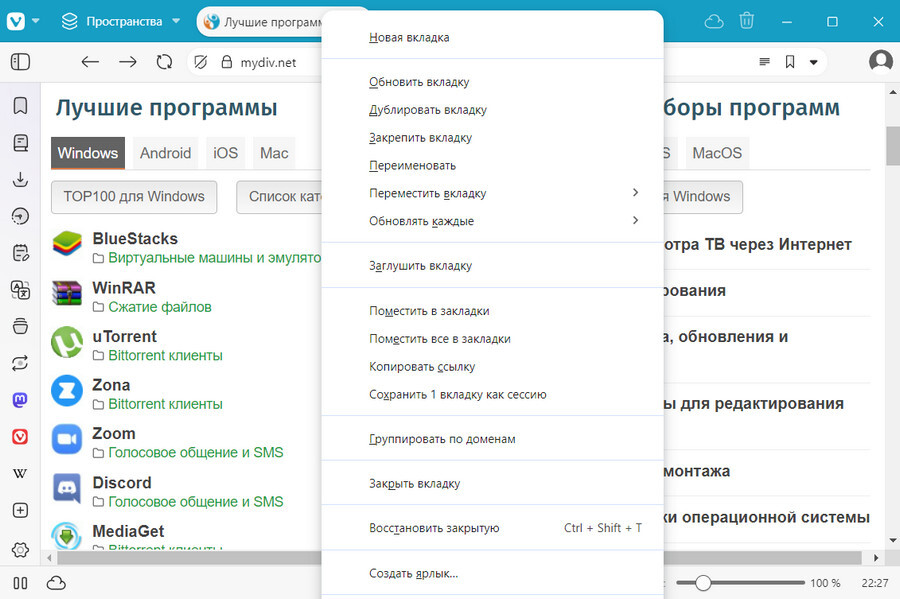Switch to the MacOS tab on right
Image resolution: width=900 pixels, height=599 pixels.
click(717, 153)
